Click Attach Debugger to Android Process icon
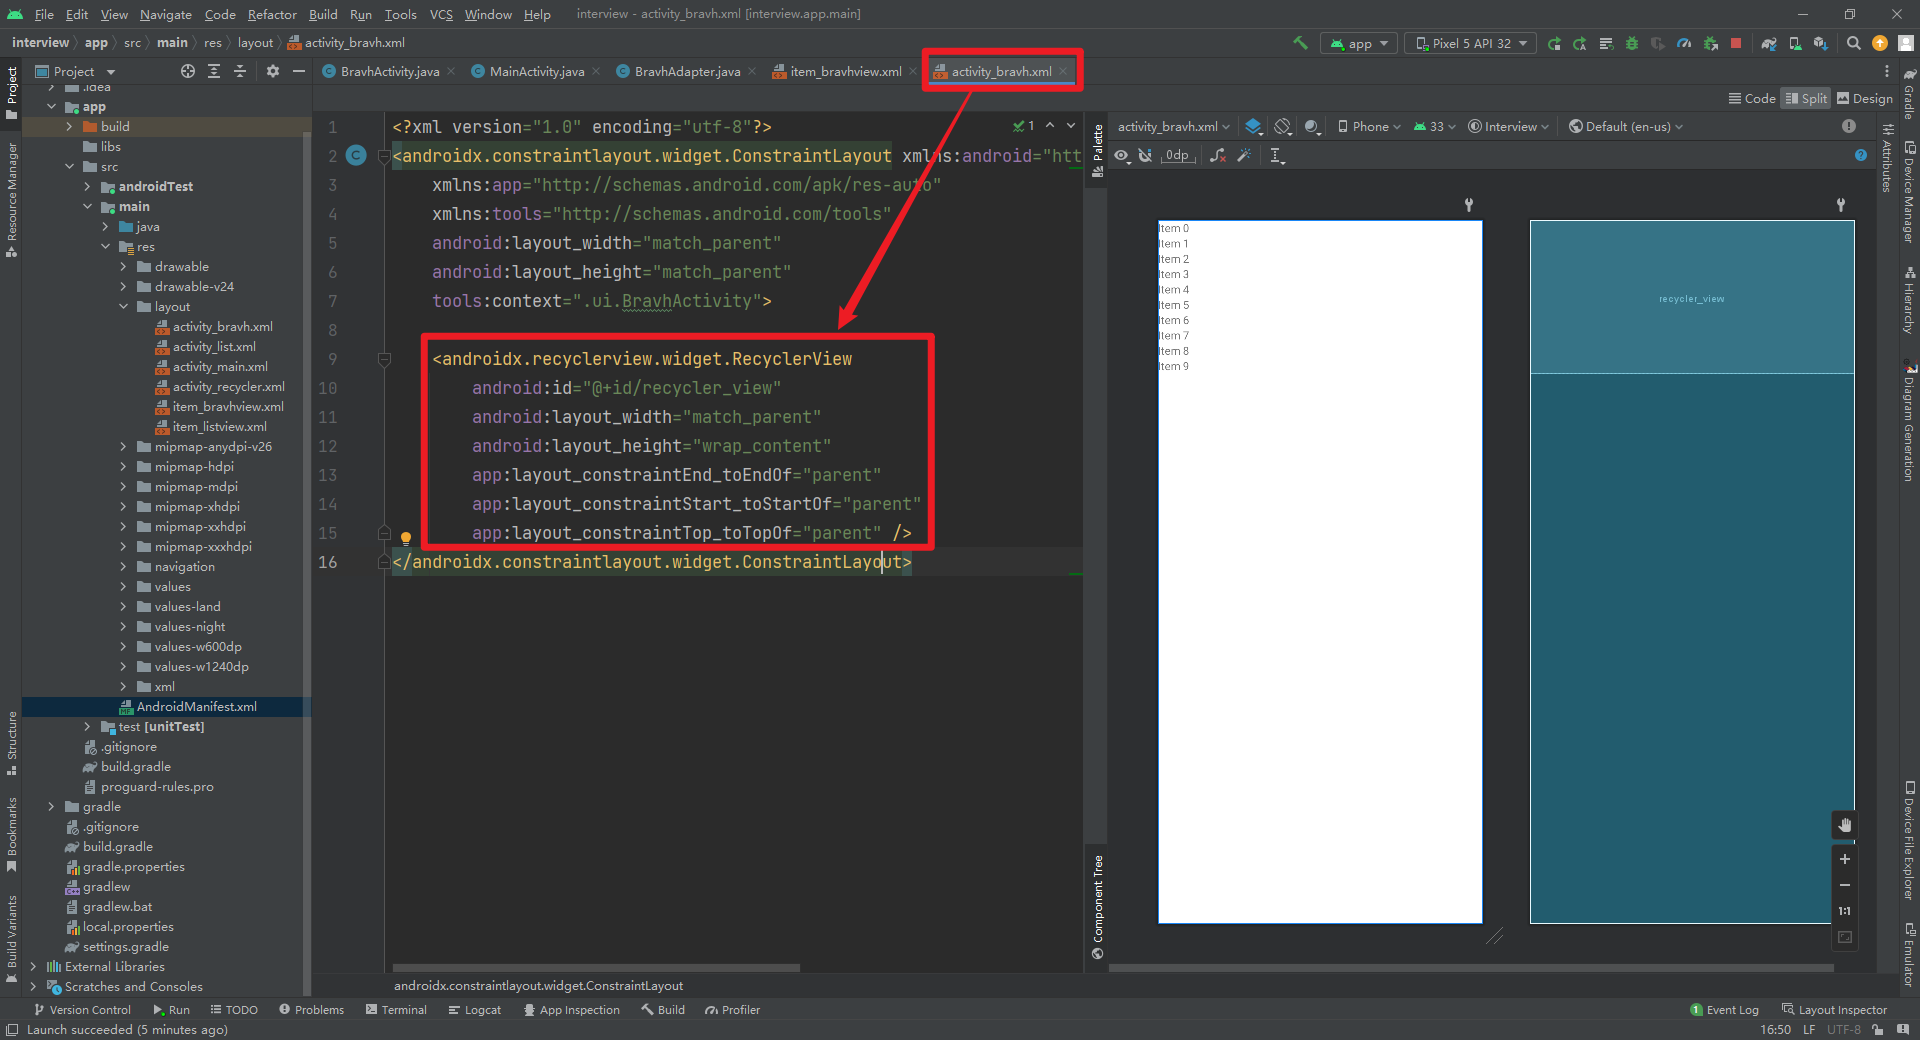This screenshot has height=1040, width=1920. 1710,43
